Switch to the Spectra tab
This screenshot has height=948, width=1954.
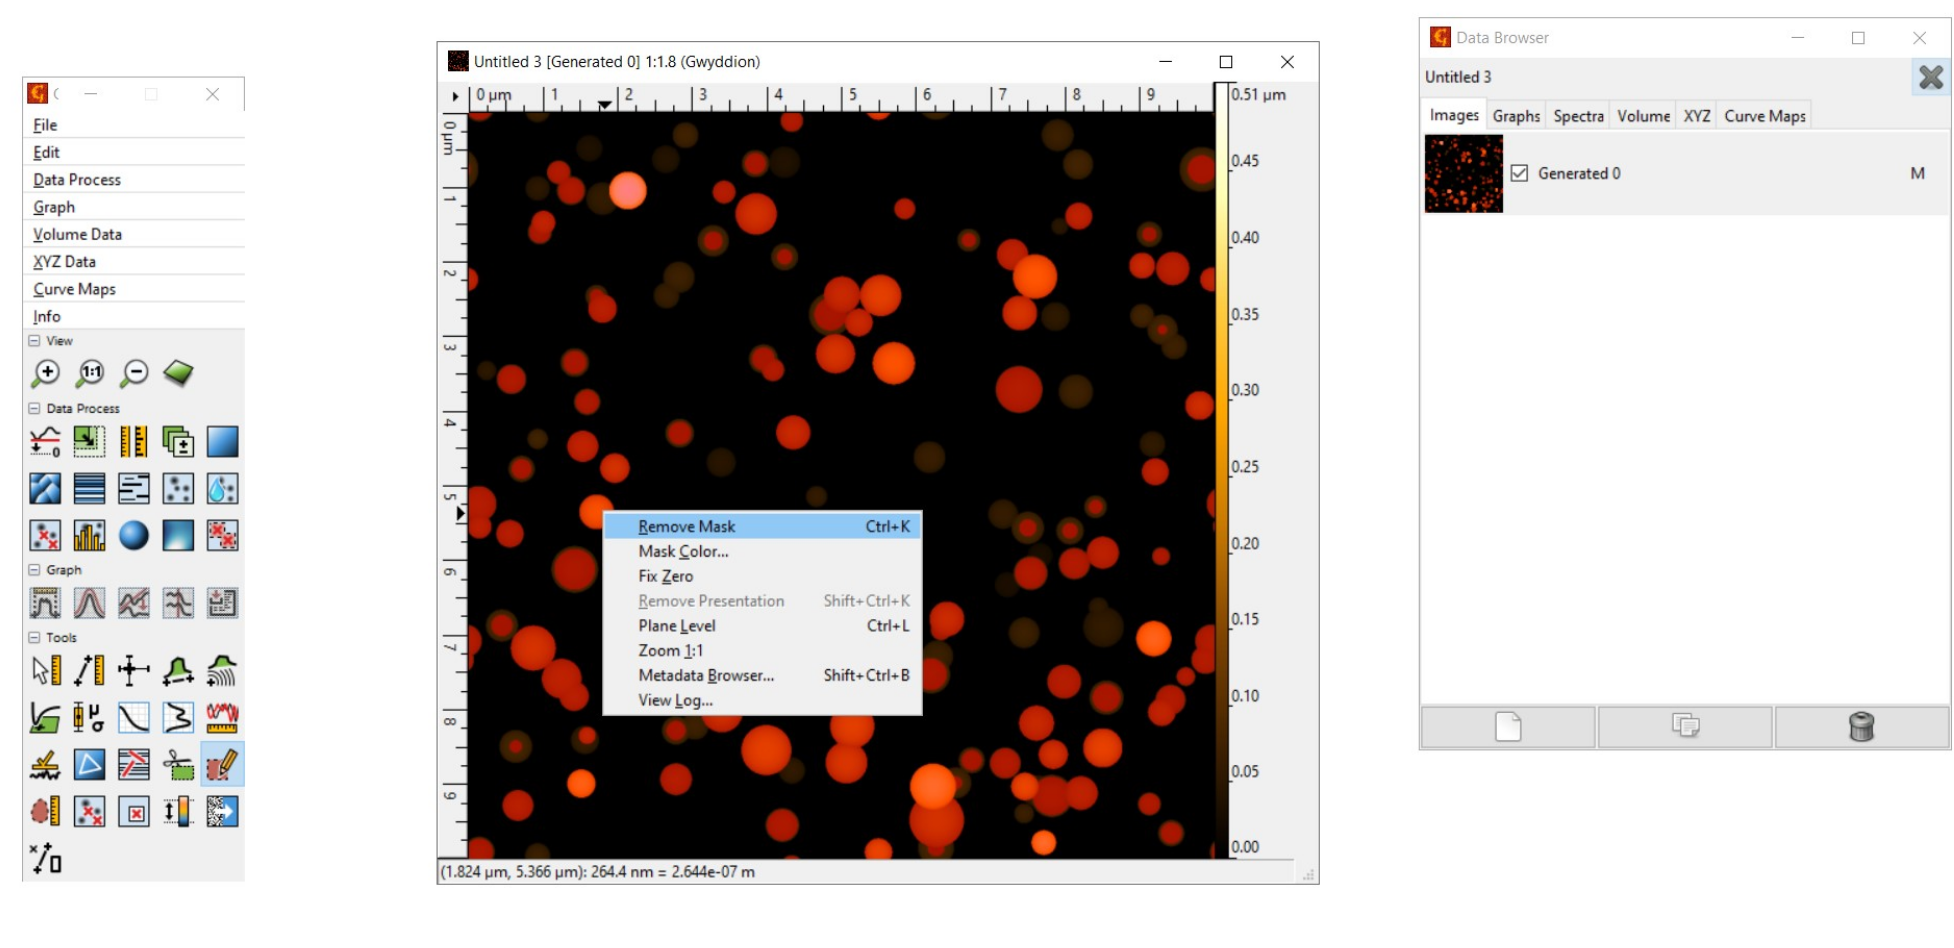(x=1578, y=116)
